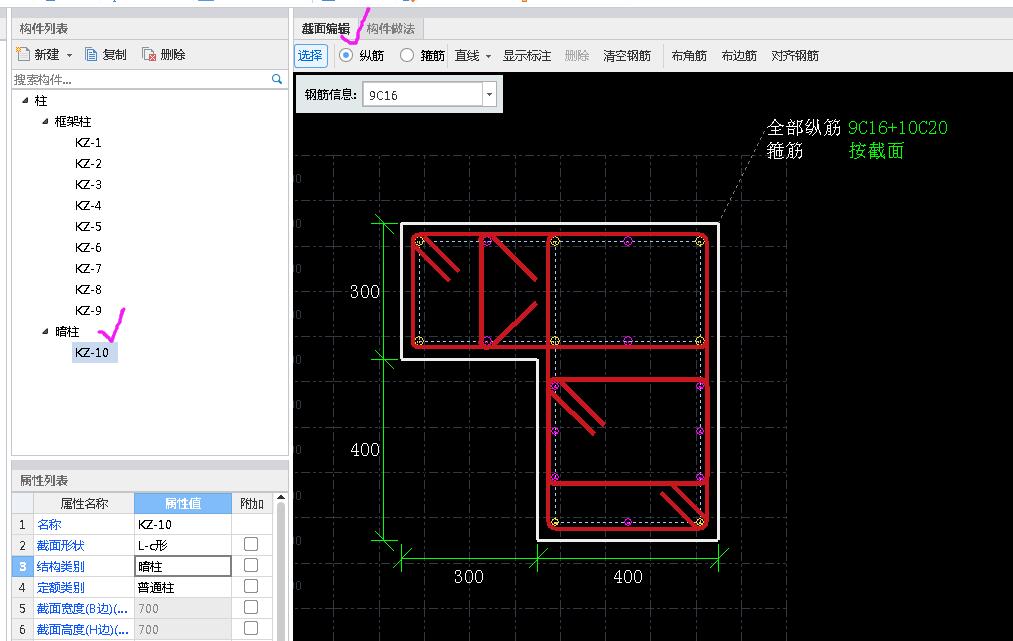This screenshot has height=641, width=1013.
Task: Select KZ-7 in the component list
Action: click(x=88, y=268)
